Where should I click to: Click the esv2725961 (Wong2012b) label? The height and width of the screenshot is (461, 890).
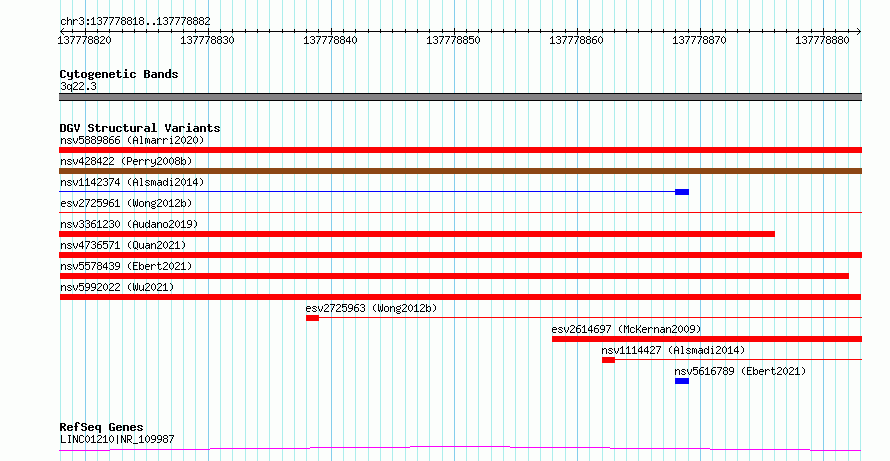click(126, 203)
